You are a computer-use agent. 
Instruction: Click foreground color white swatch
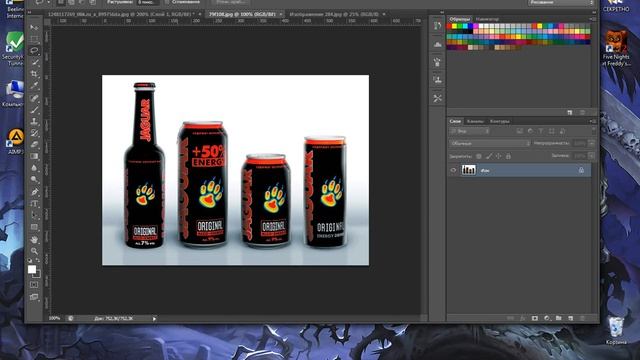click(x=32, y=269)
